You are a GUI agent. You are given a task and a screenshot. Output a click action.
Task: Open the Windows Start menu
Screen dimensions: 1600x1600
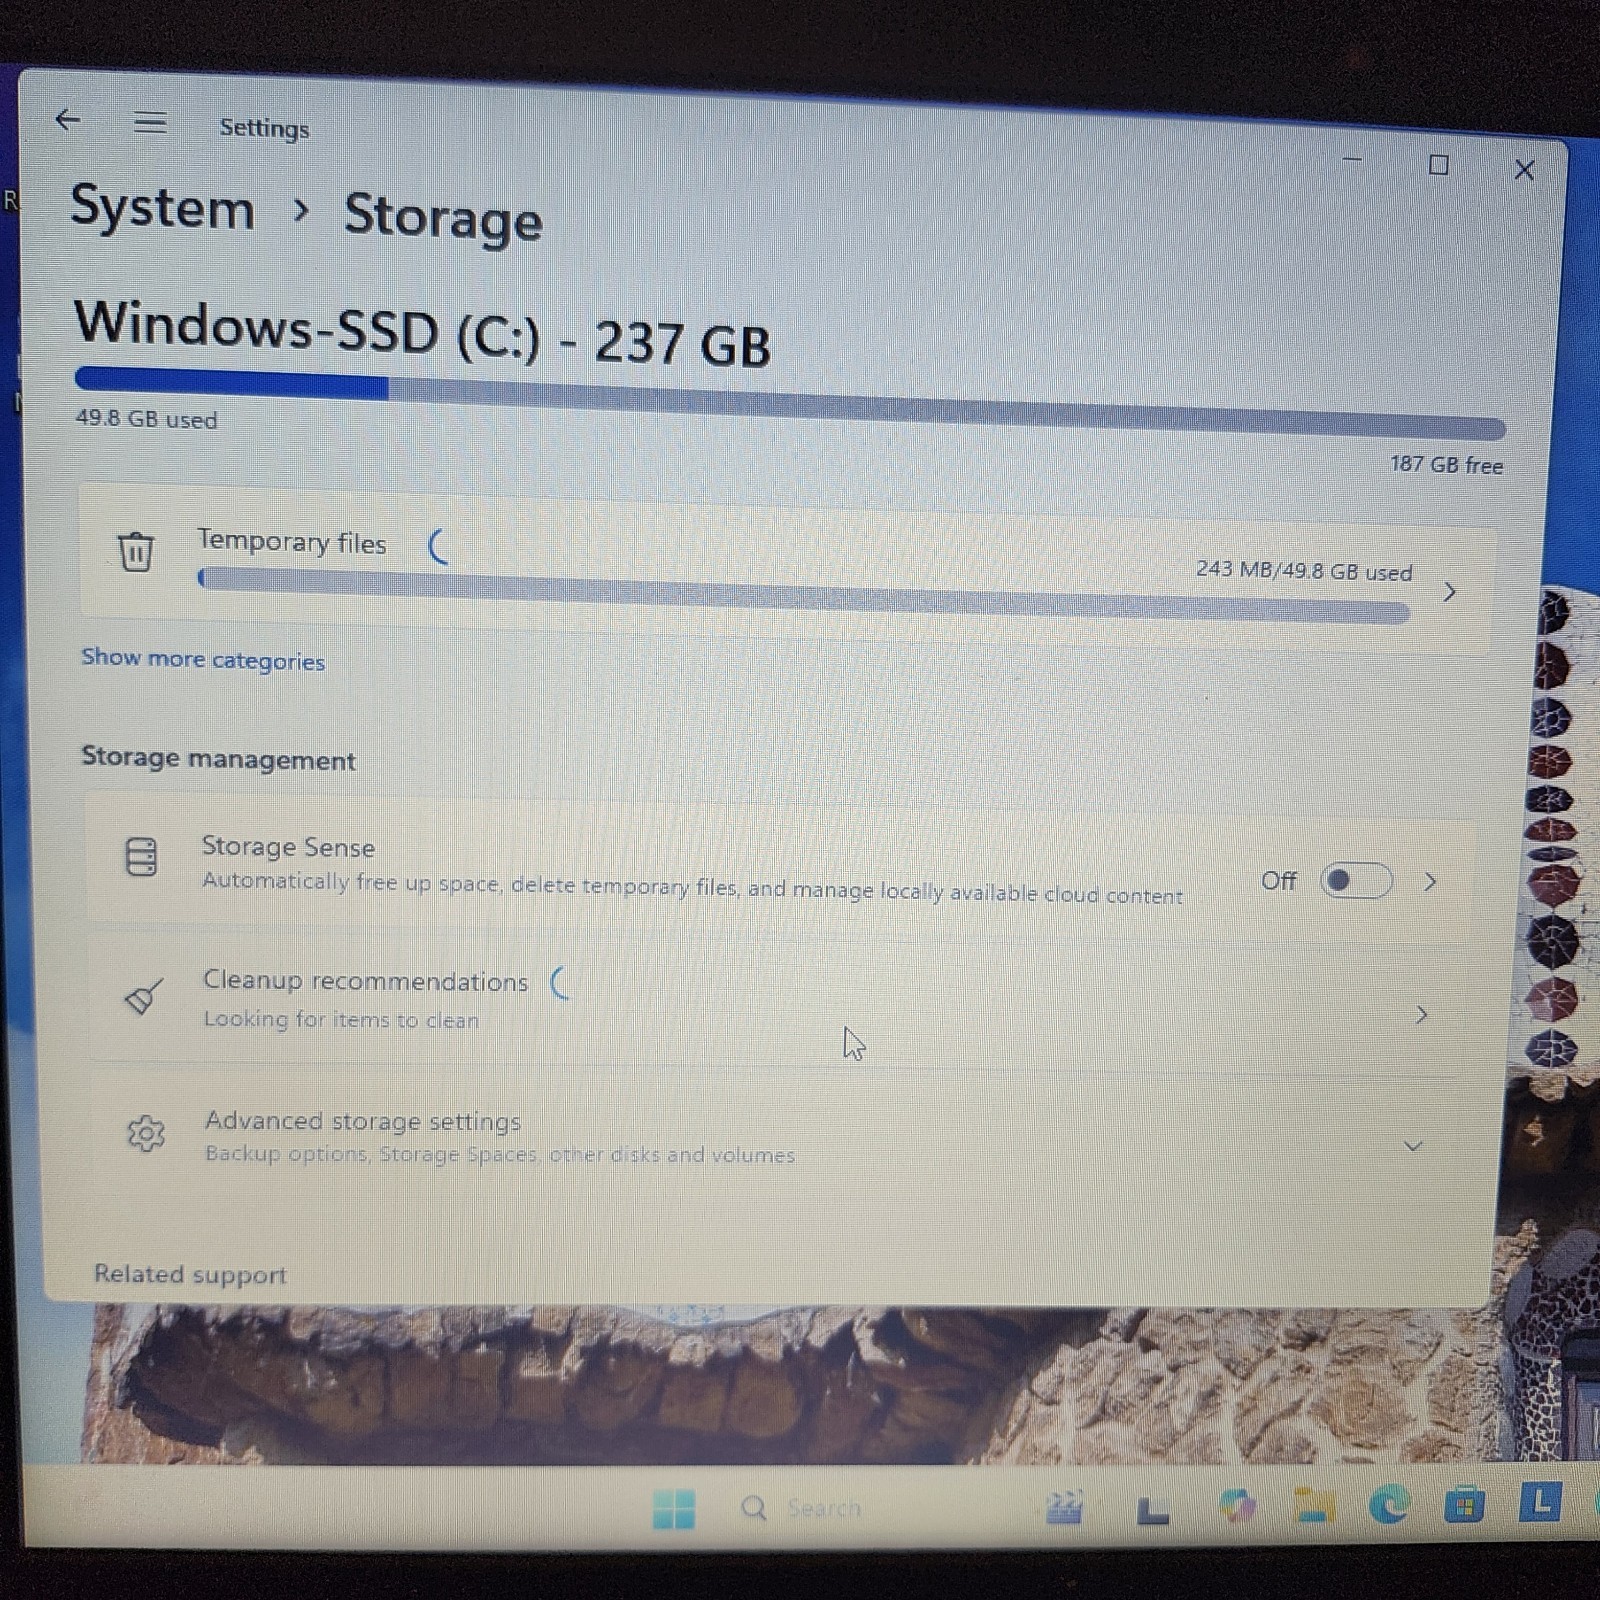pos(673,1508)
